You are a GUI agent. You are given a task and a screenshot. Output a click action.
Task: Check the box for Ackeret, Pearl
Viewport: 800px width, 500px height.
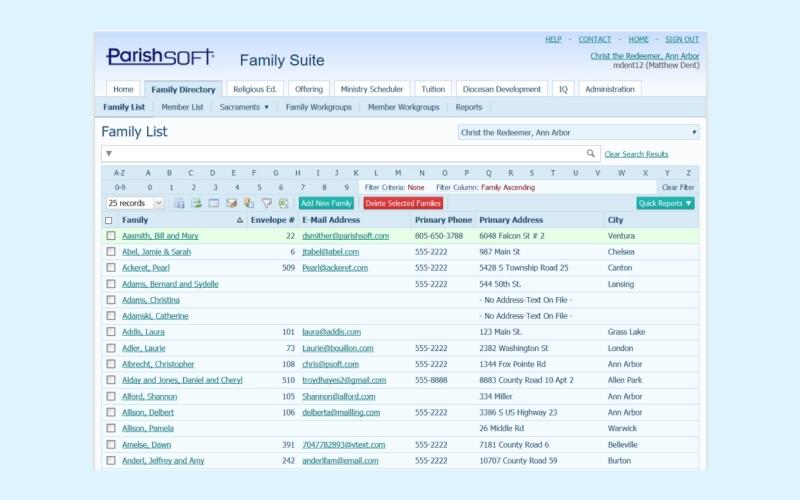[x=111, y=267]
